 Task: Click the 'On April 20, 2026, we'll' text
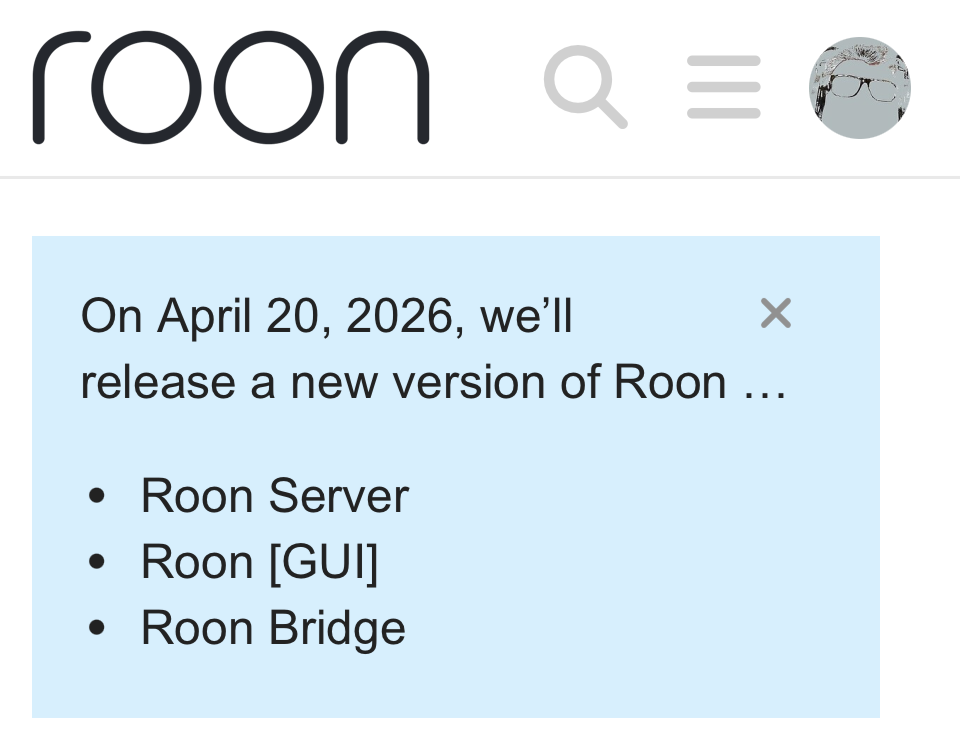pos(327,316)
